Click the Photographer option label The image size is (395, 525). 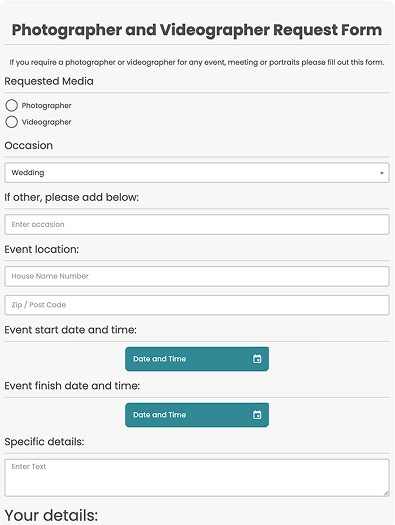click(47, 105)
